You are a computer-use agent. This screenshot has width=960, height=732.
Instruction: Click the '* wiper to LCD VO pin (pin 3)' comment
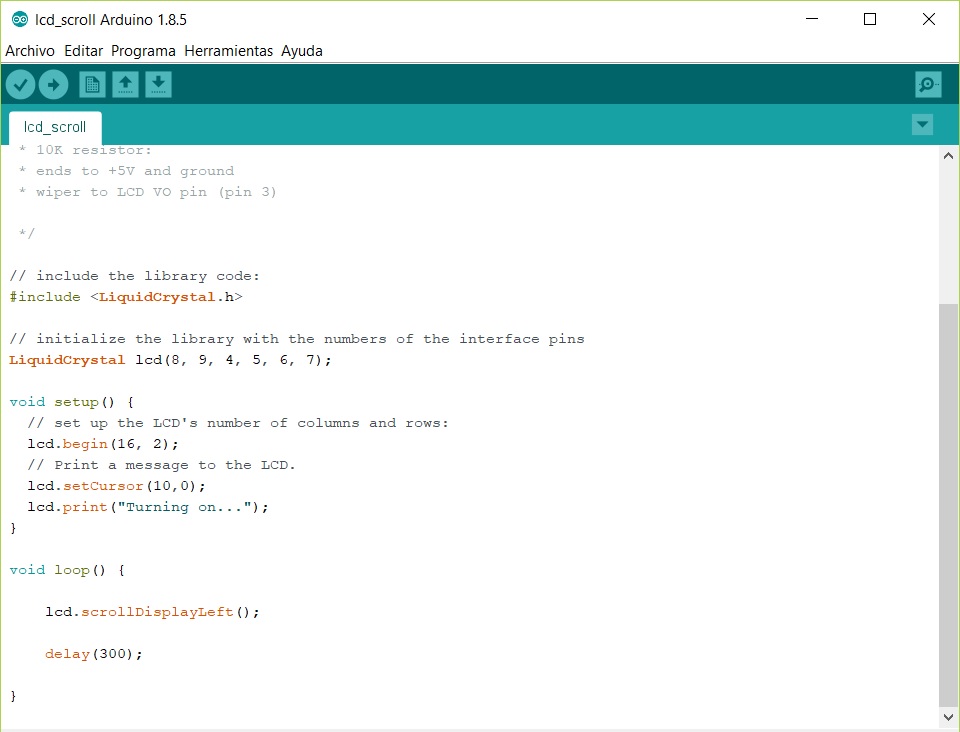148,192
